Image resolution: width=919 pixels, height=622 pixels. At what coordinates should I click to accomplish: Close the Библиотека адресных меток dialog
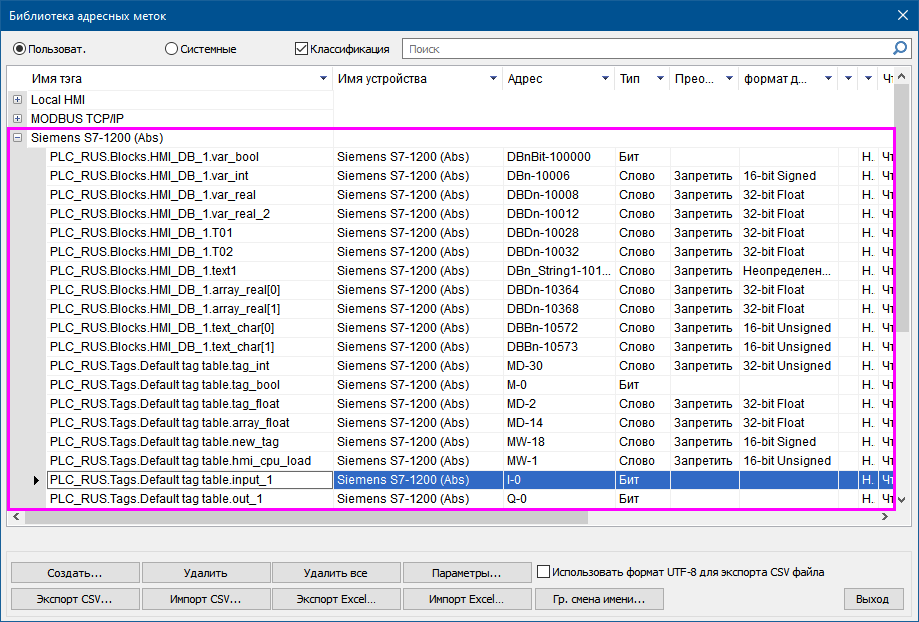(x=903, y=15)
